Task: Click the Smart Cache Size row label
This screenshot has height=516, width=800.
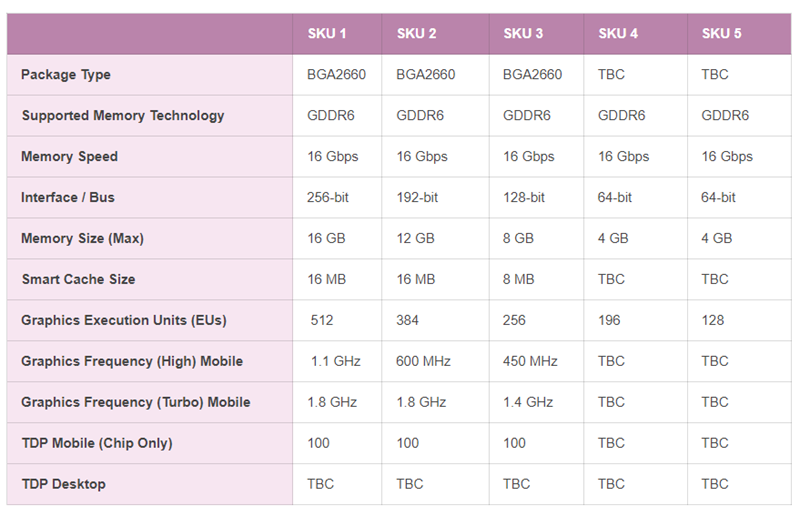Action: (79, 279)
